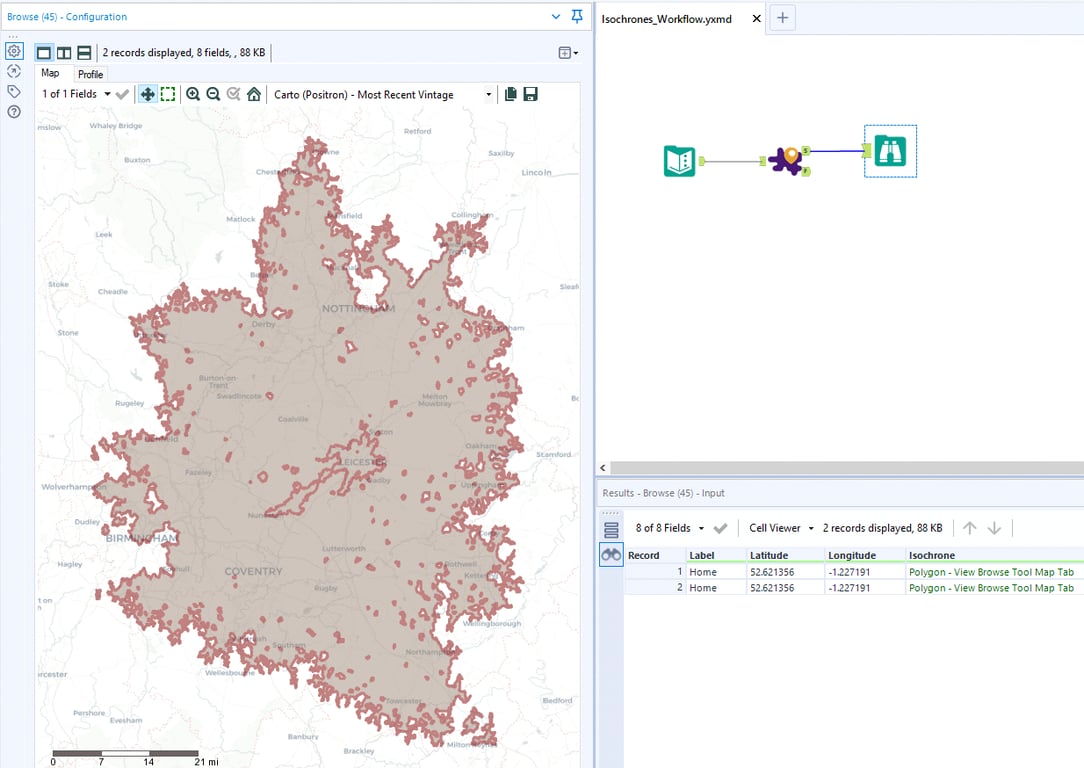Reset map to home extent
Image resolution: width=1084 pixels, height=768 pixels.
tap(254, 94)
